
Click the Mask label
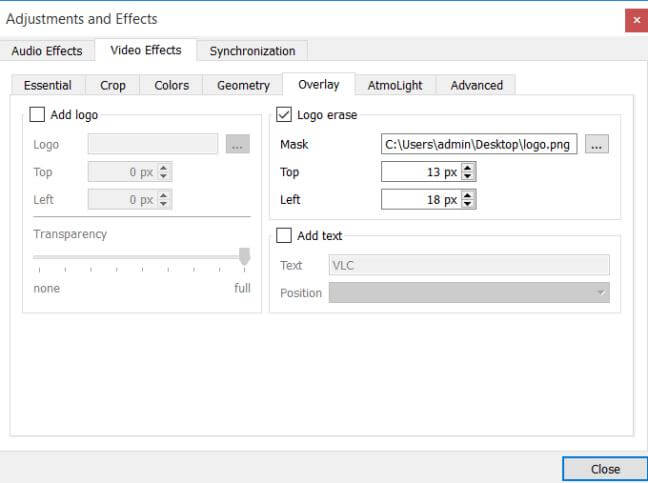coord(294,144)
